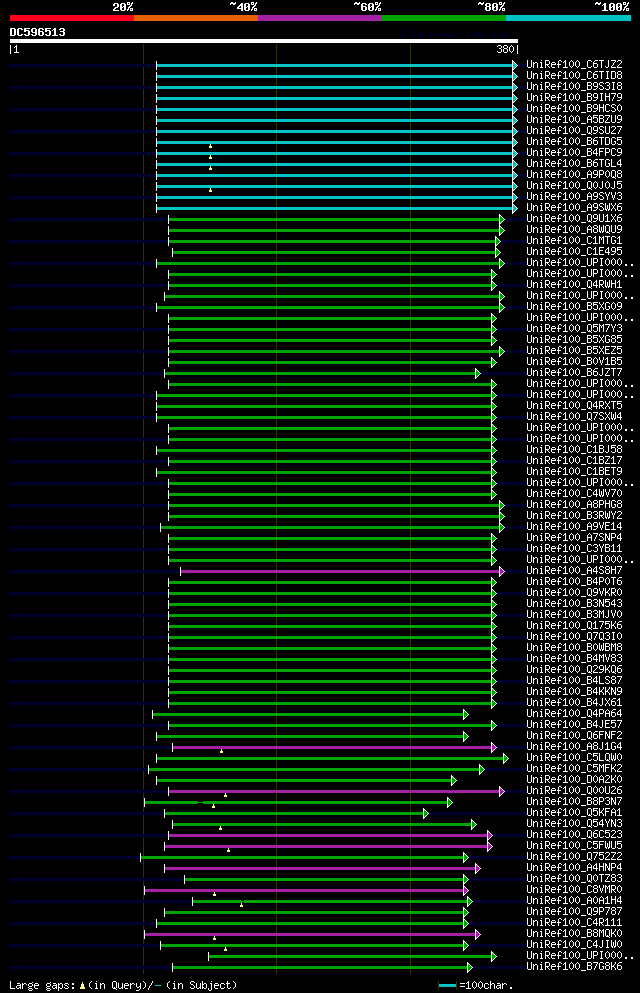Select the UniRef100_Q4RWH1 label
Viewport: 640px width, 993px height.
[x=574, y=284]
